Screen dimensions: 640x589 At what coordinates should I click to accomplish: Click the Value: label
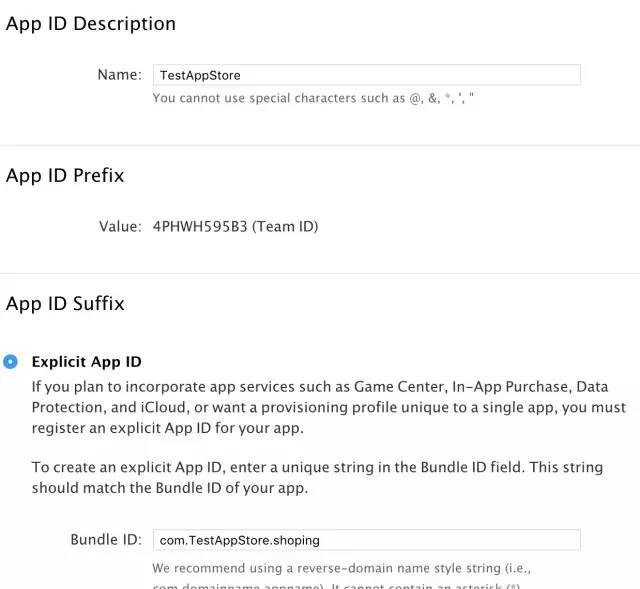click(x=120, y=226)
